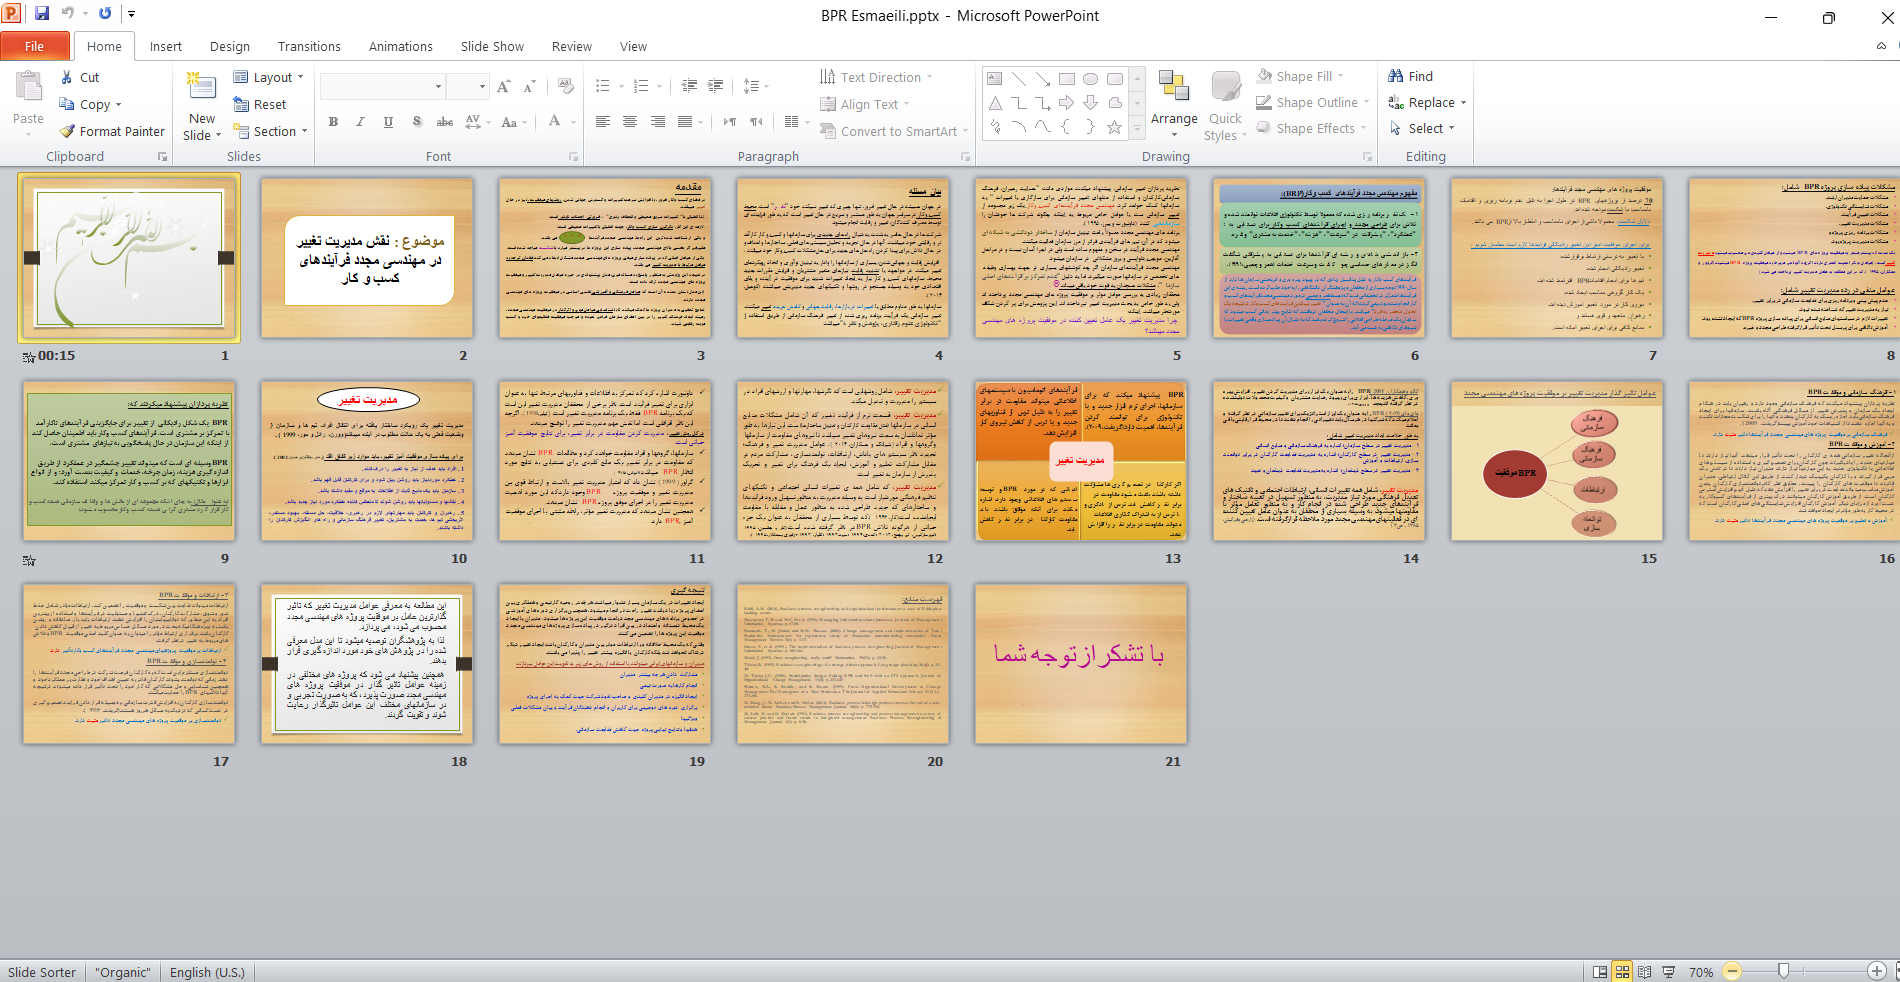Expand the shapes gallery More arrow
1900x982 pixels.
pos(1136,128)
